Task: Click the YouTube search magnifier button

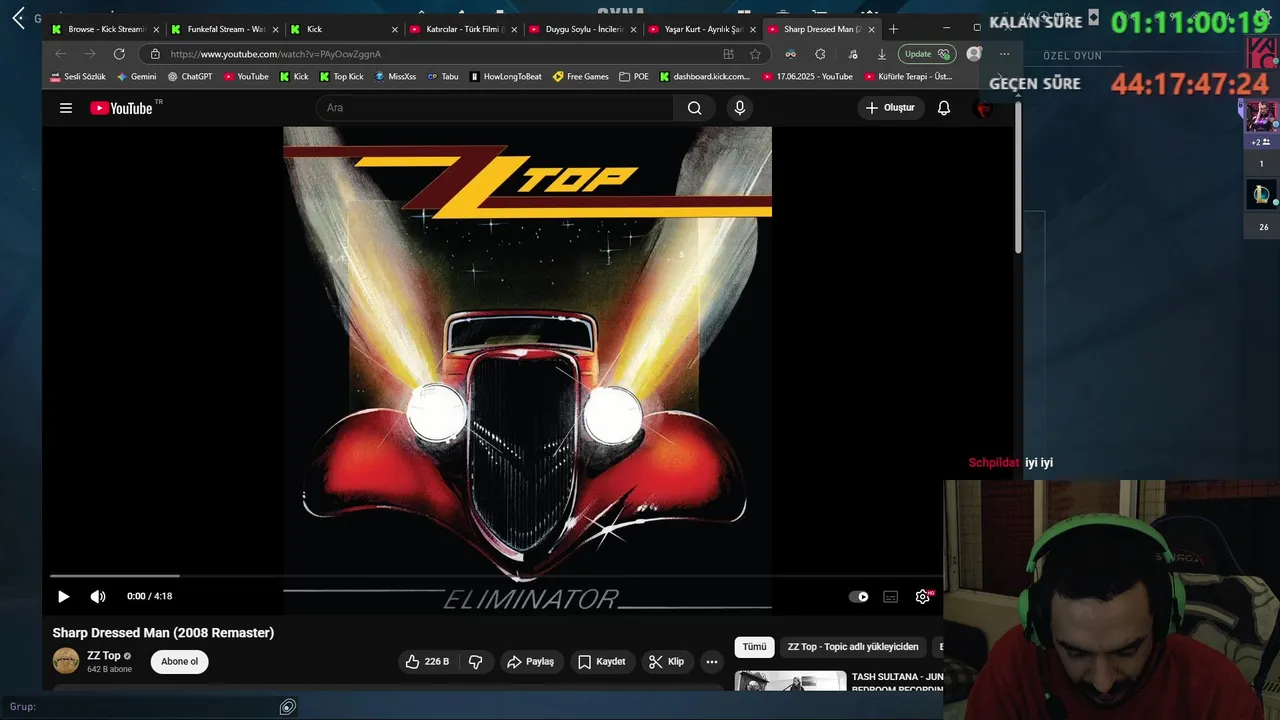Action: coord(694,108)
